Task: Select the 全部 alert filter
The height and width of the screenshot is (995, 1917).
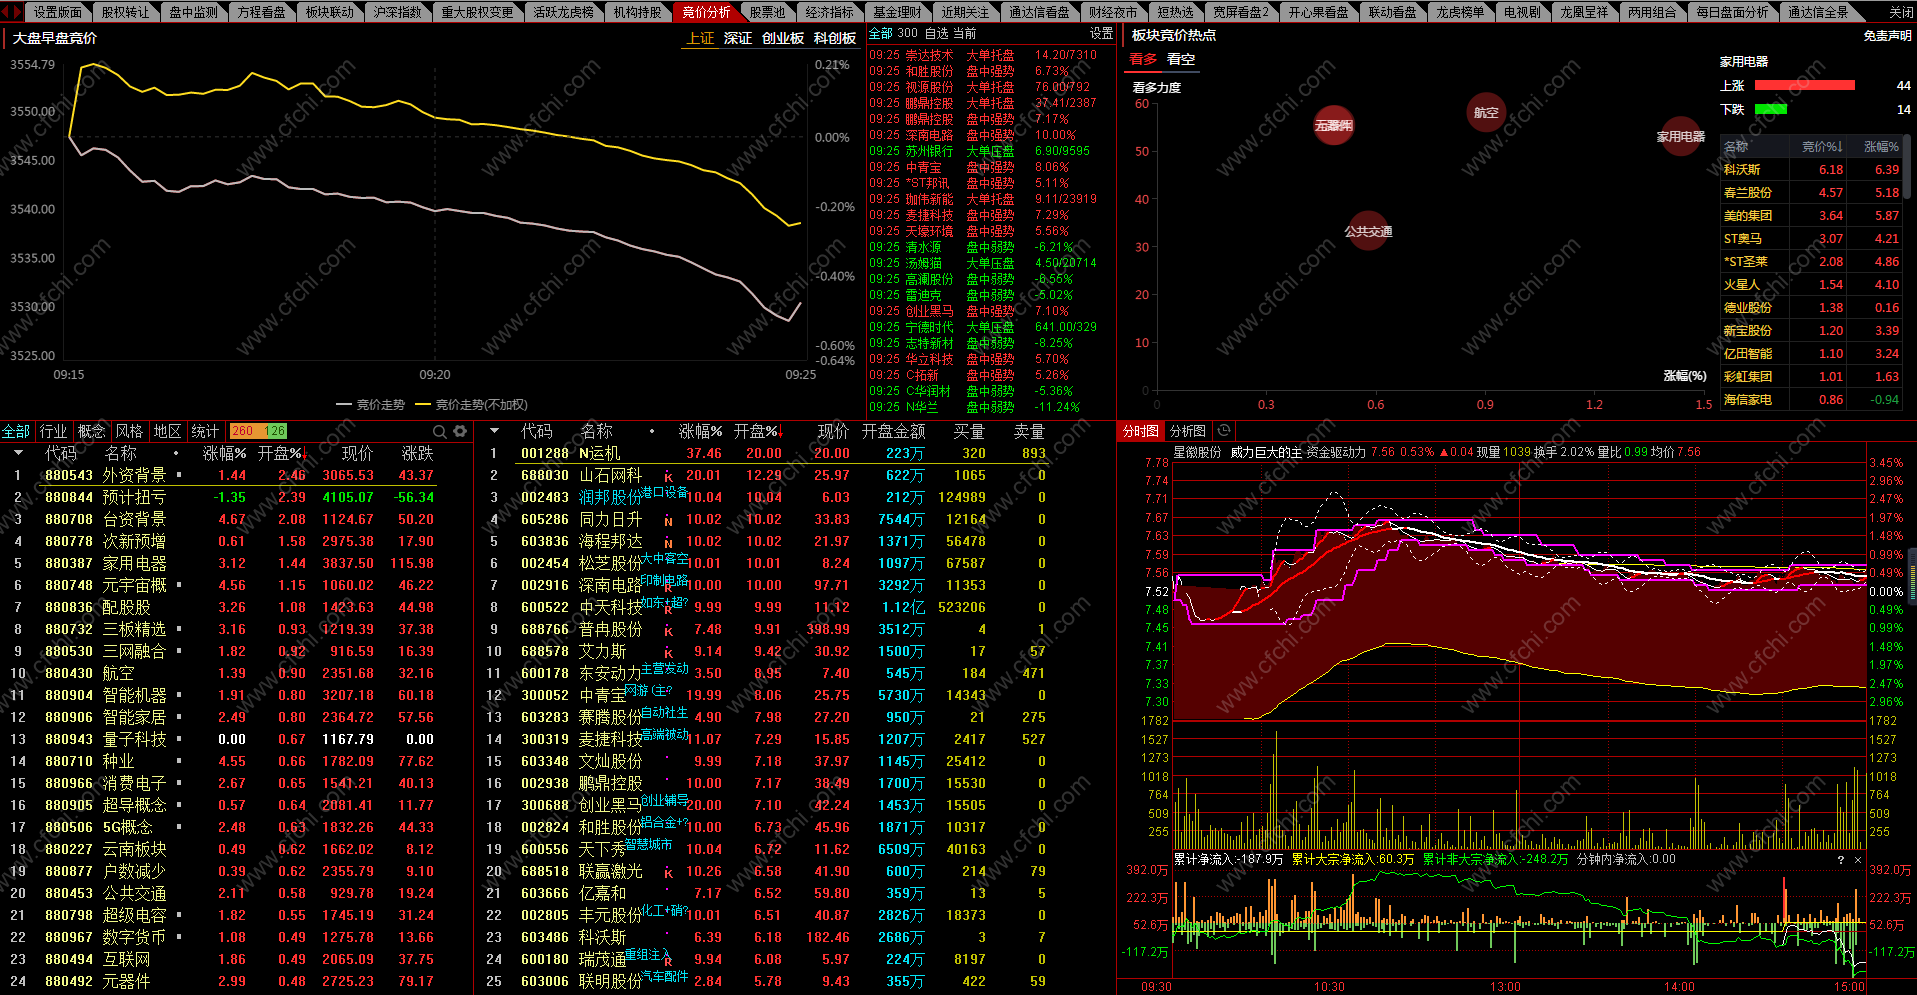Action: click(880, 33)
